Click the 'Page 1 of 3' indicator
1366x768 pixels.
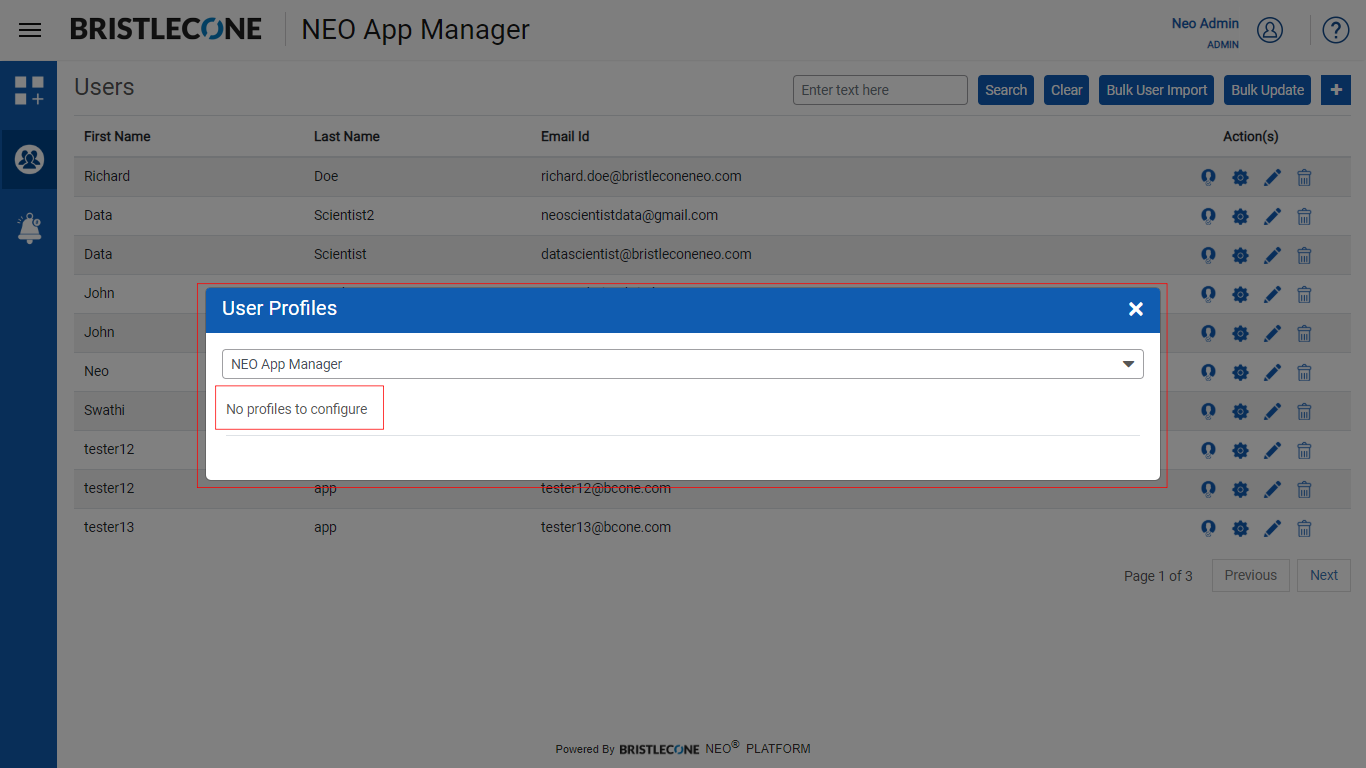[1158, 576]
